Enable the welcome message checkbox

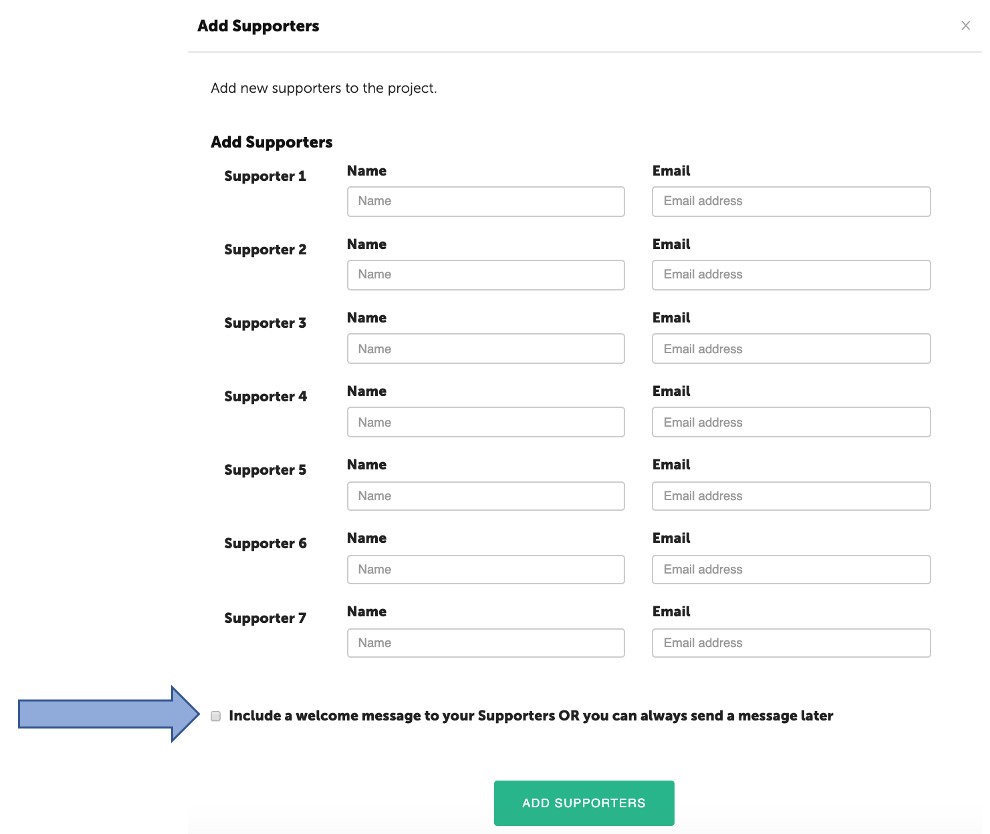pos(216,716)
